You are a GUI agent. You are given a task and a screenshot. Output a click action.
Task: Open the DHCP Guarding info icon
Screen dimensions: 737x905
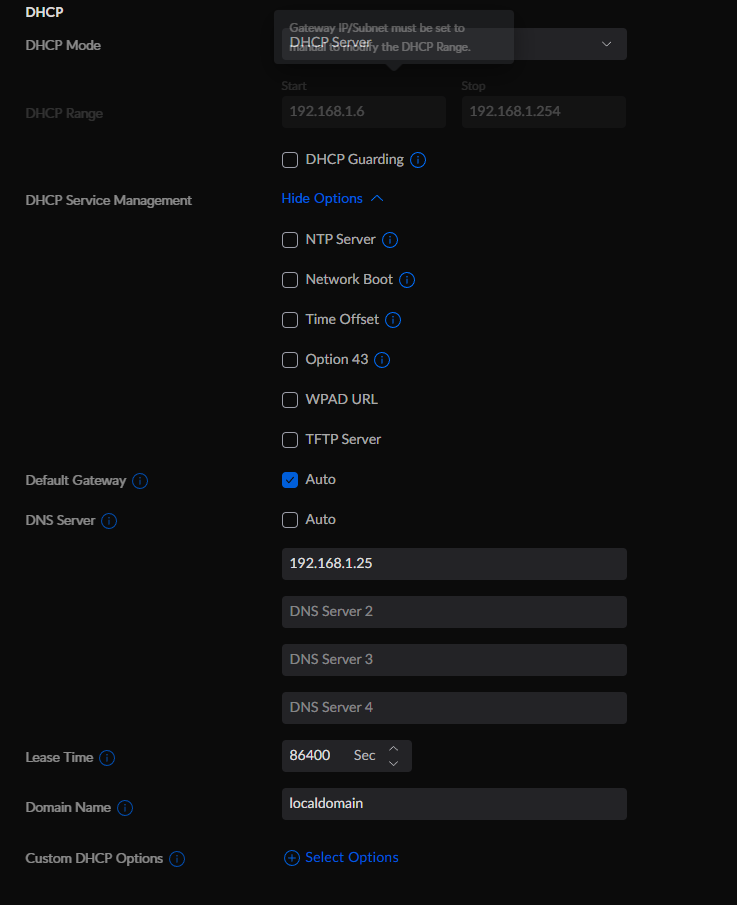[418, 160]
